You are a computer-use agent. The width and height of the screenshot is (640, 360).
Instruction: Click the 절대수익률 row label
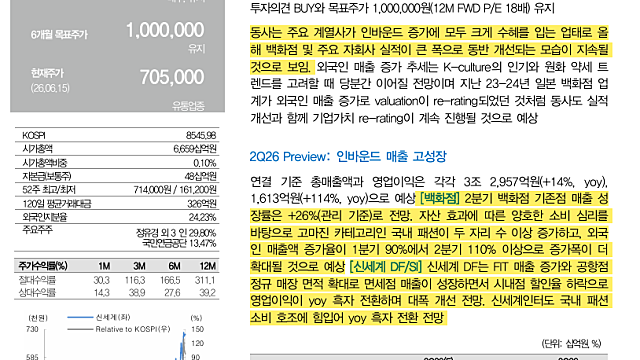point(37,280)
